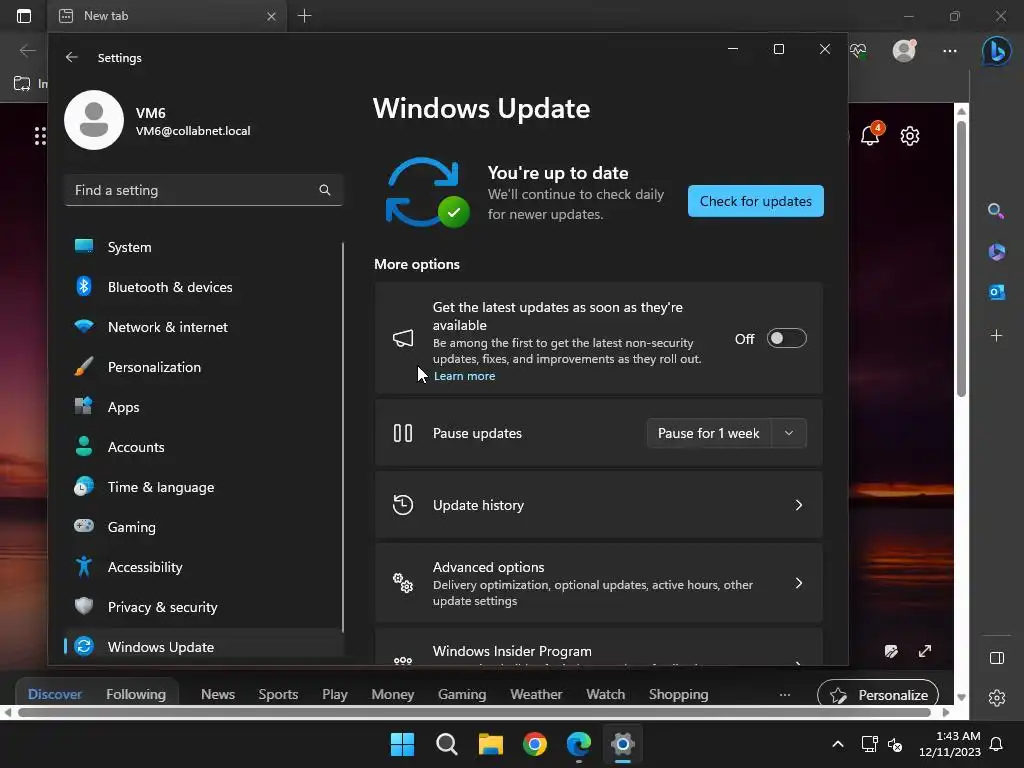Open the News feed tab

pos(217,694)
